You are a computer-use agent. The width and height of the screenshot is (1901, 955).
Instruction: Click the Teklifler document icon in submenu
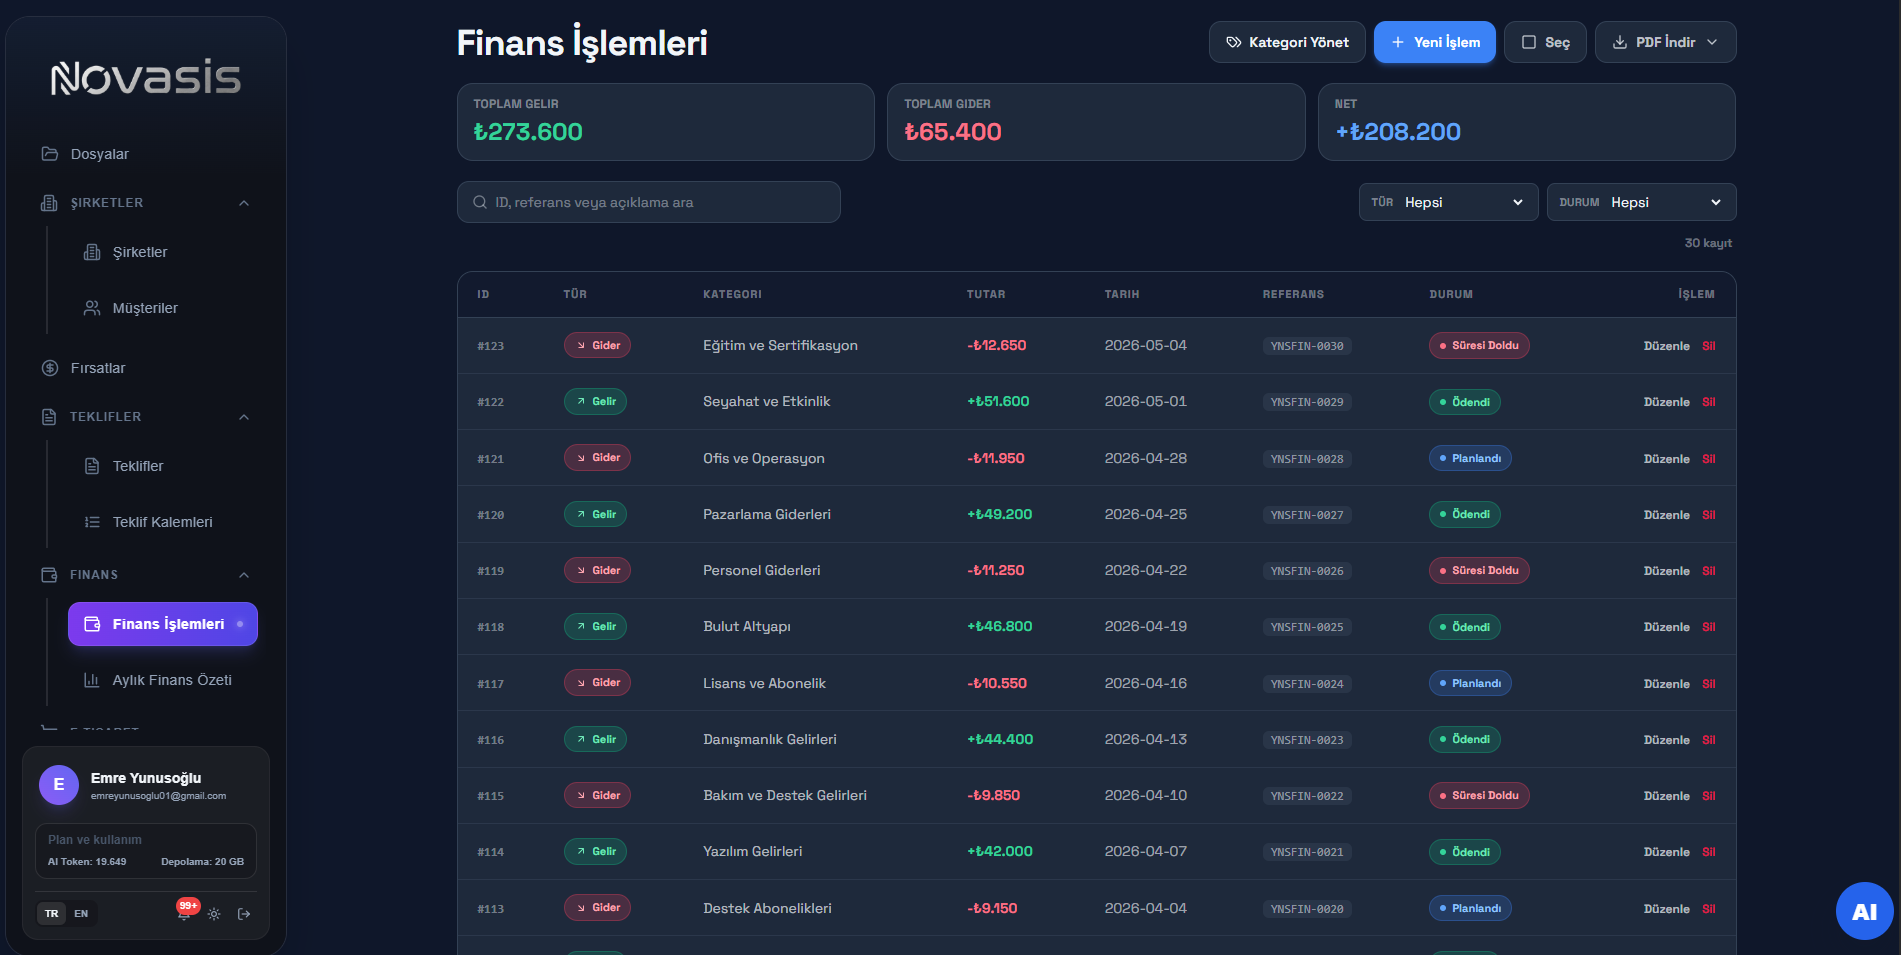pyautogui.click(x=92, y=466)
